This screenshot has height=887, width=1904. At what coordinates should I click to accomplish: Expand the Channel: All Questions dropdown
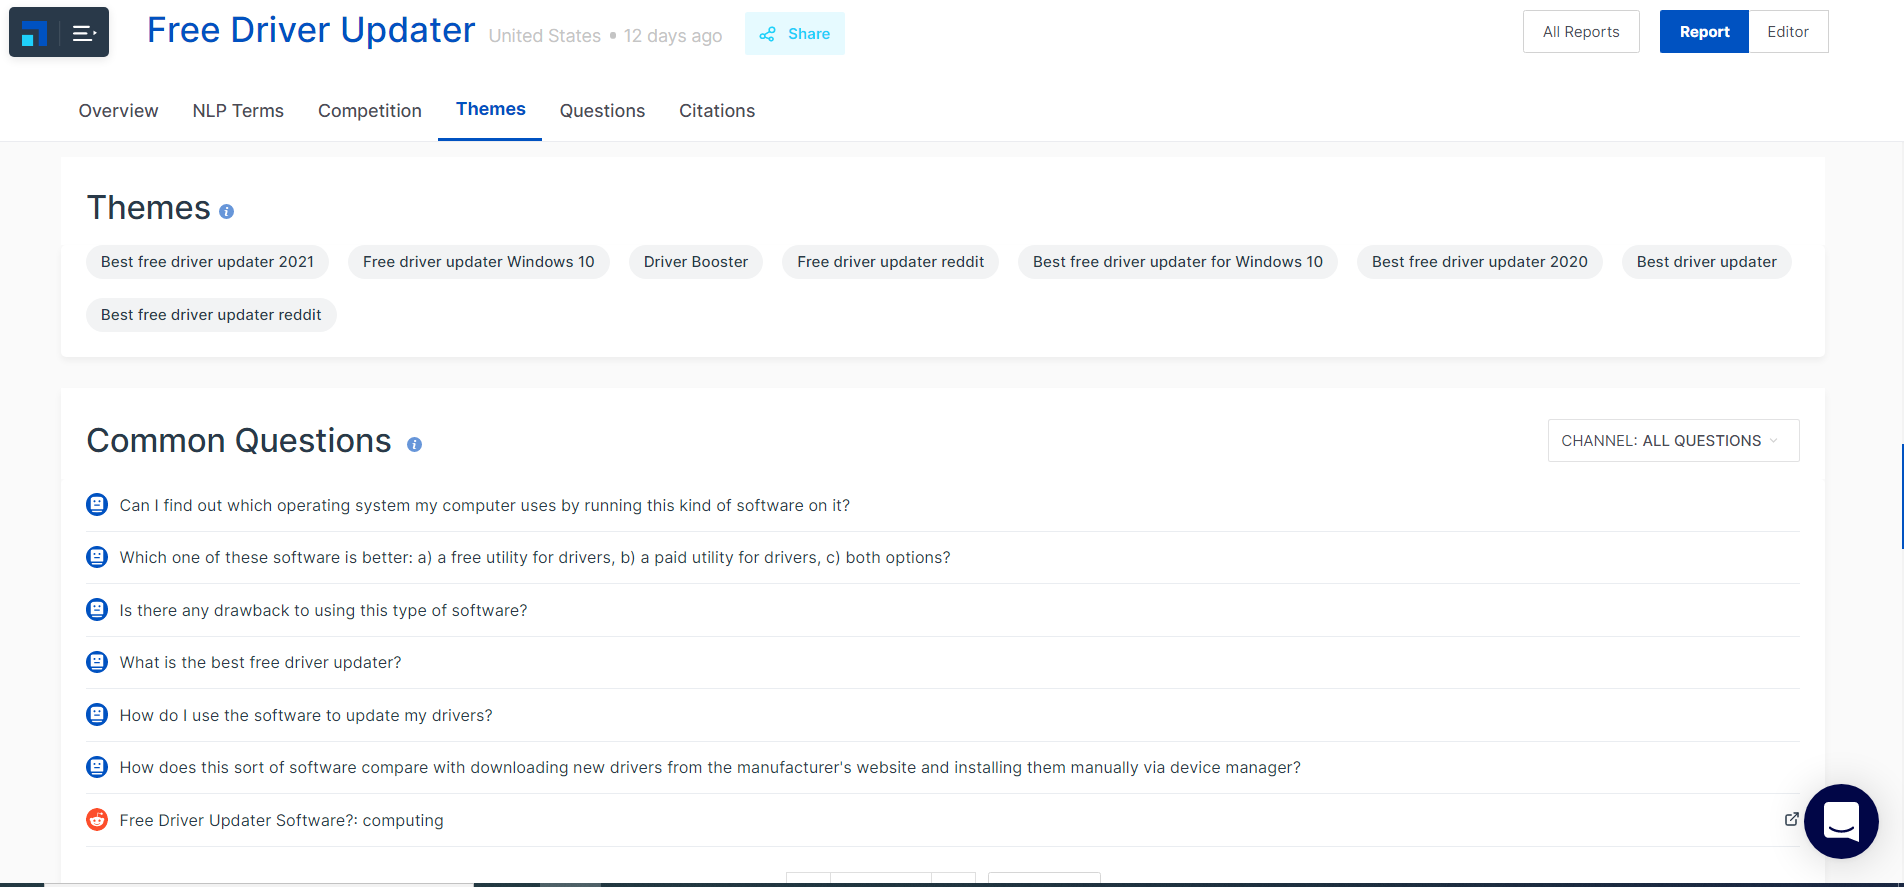coord(1673,441)
